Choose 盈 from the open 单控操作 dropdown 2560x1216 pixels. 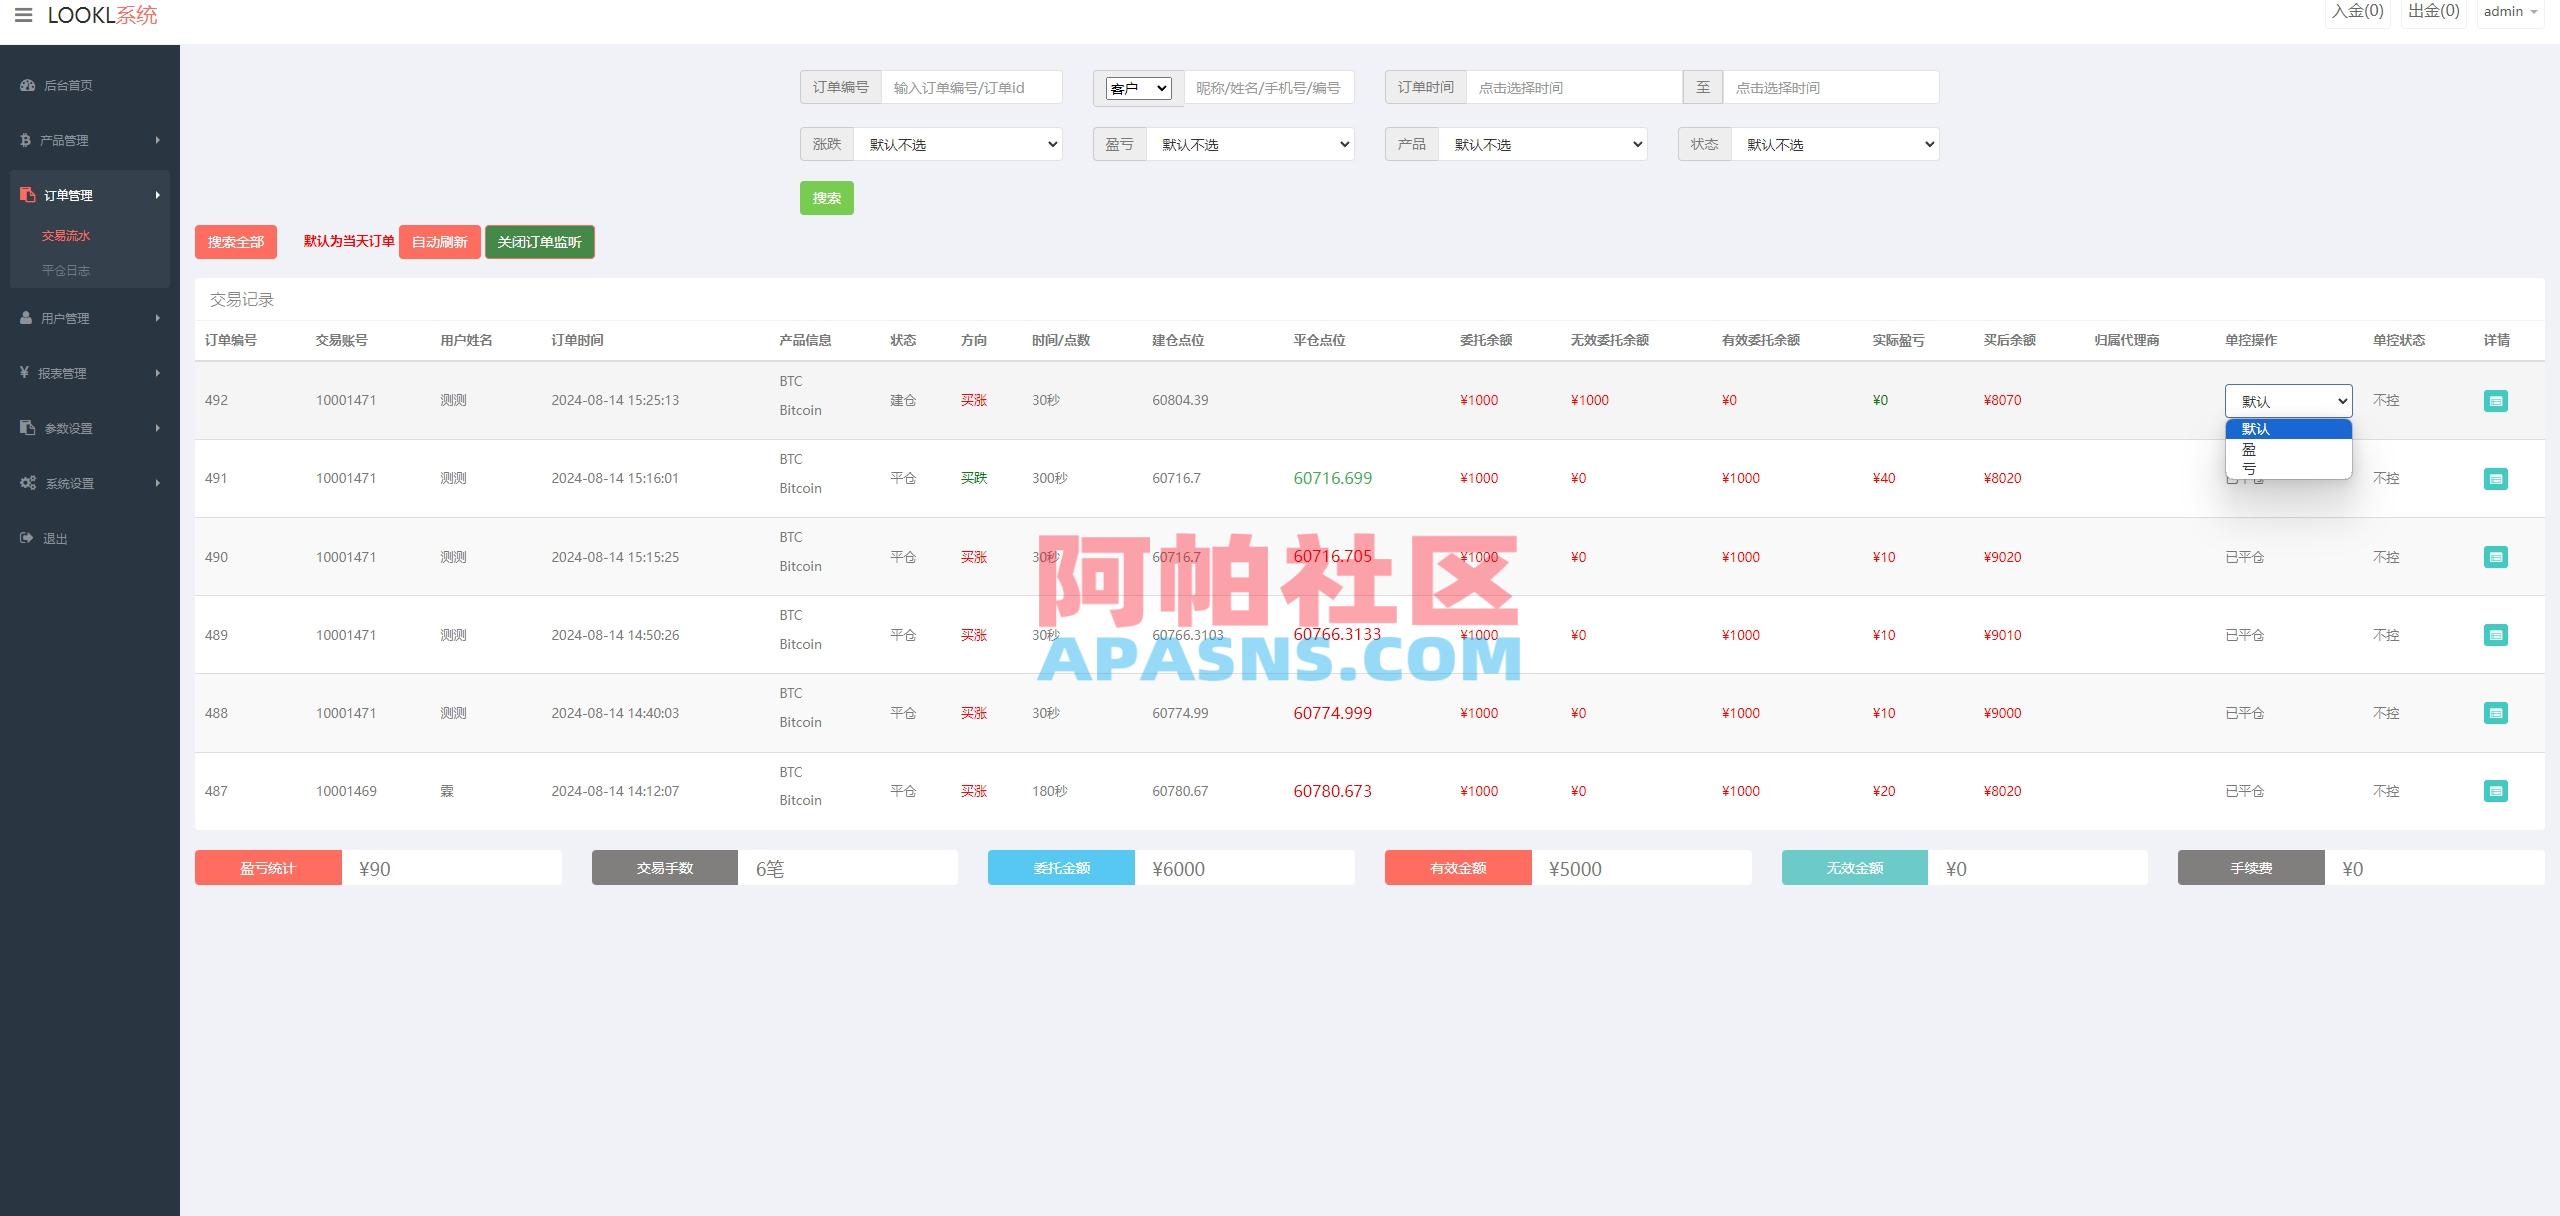[2249, 449]
